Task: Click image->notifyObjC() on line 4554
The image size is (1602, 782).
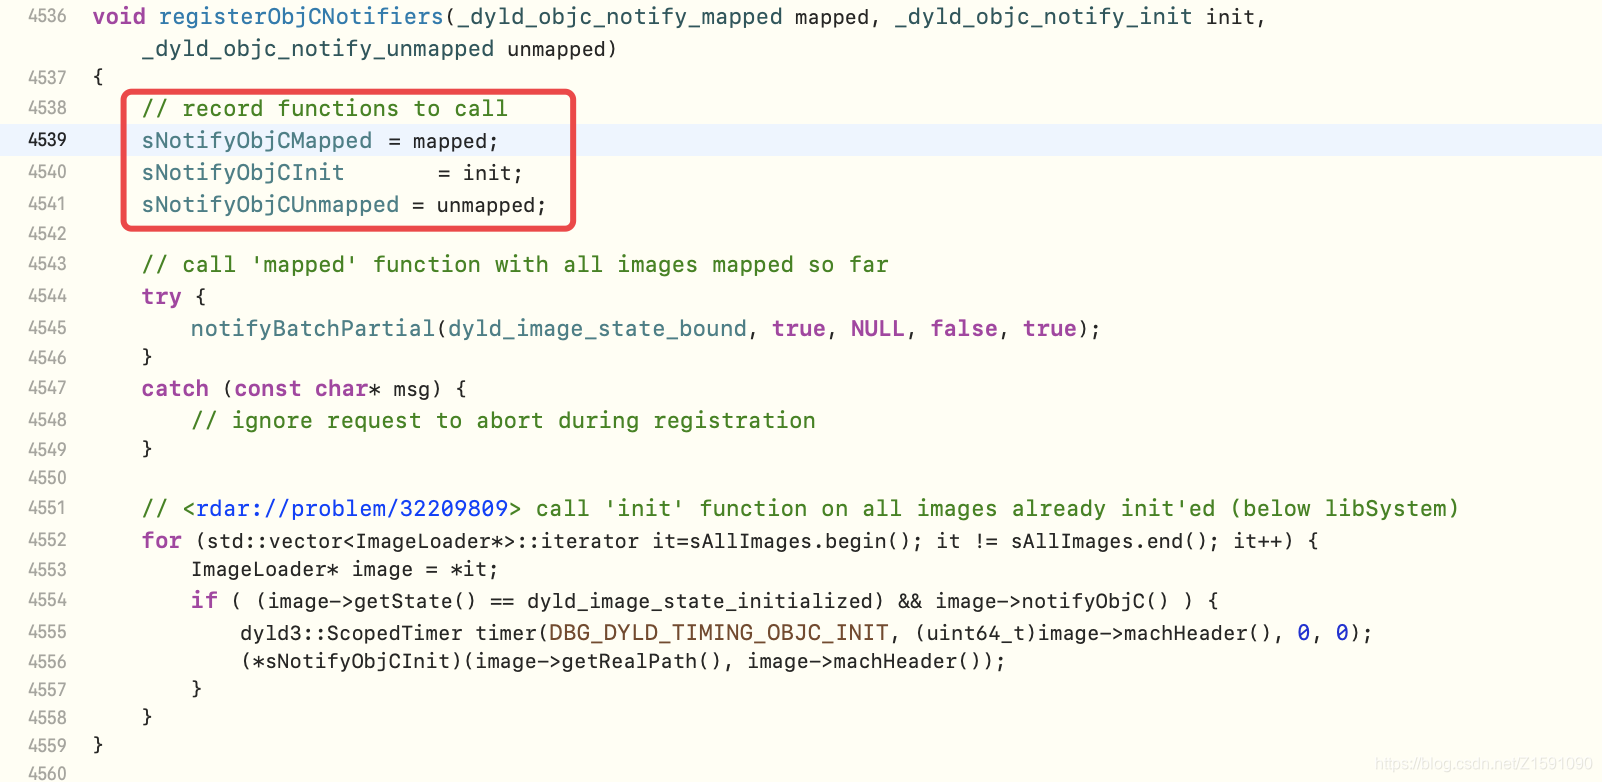Action: [x=1051, y=602]
